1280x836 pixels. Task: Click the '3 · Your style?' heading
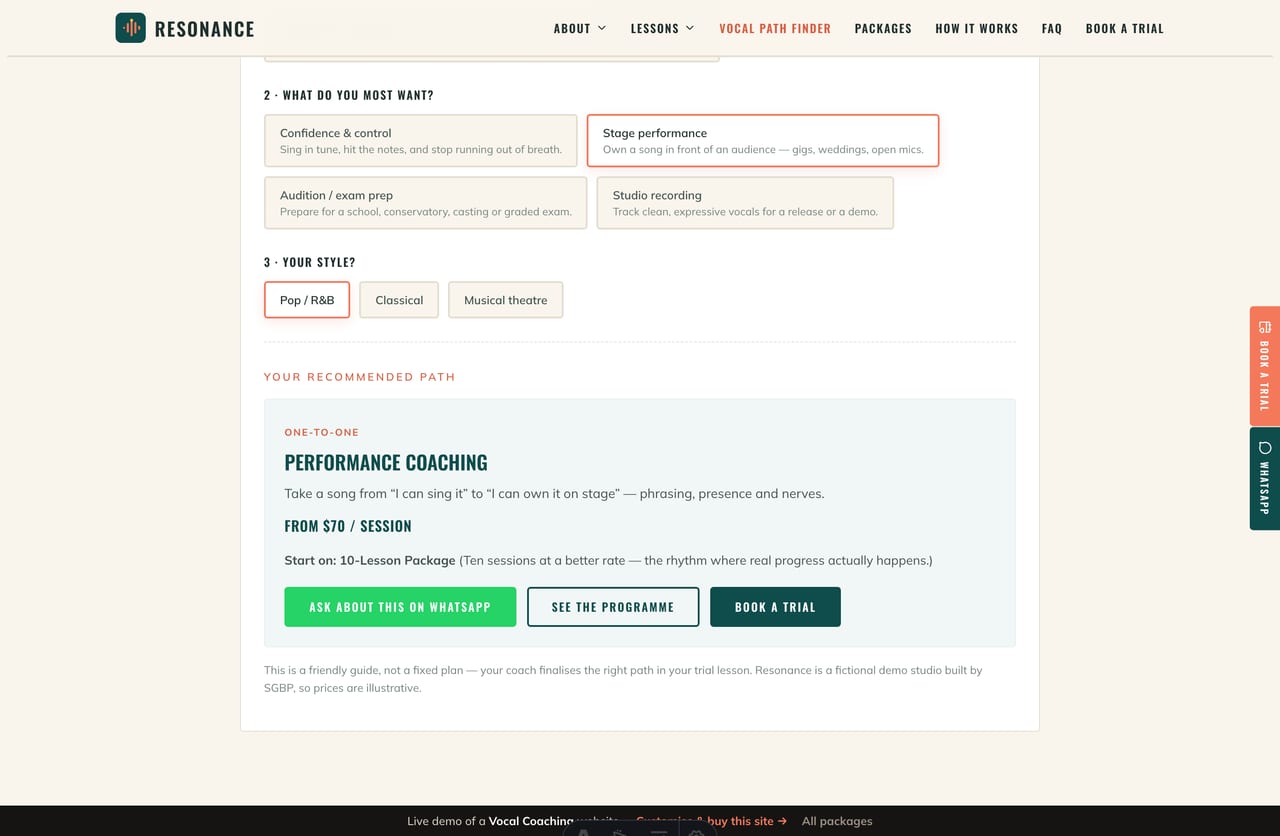[310, 262]
